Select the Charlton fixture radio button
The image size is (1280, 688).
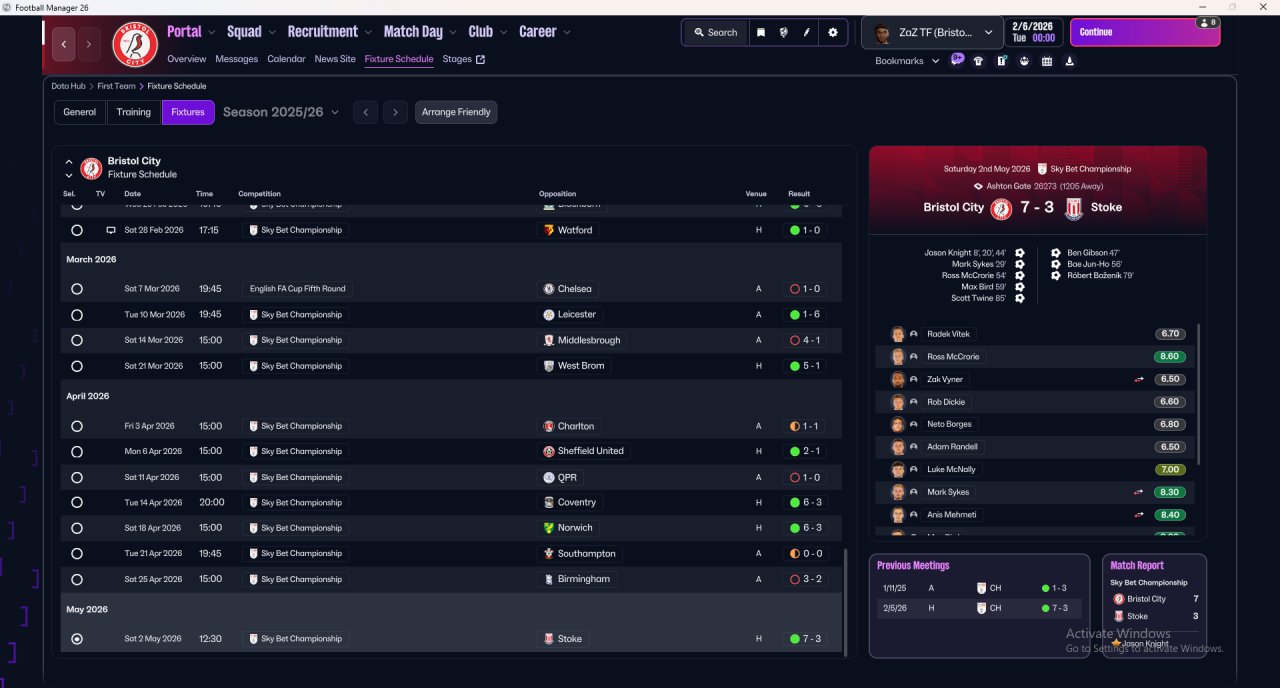point(77,426)
